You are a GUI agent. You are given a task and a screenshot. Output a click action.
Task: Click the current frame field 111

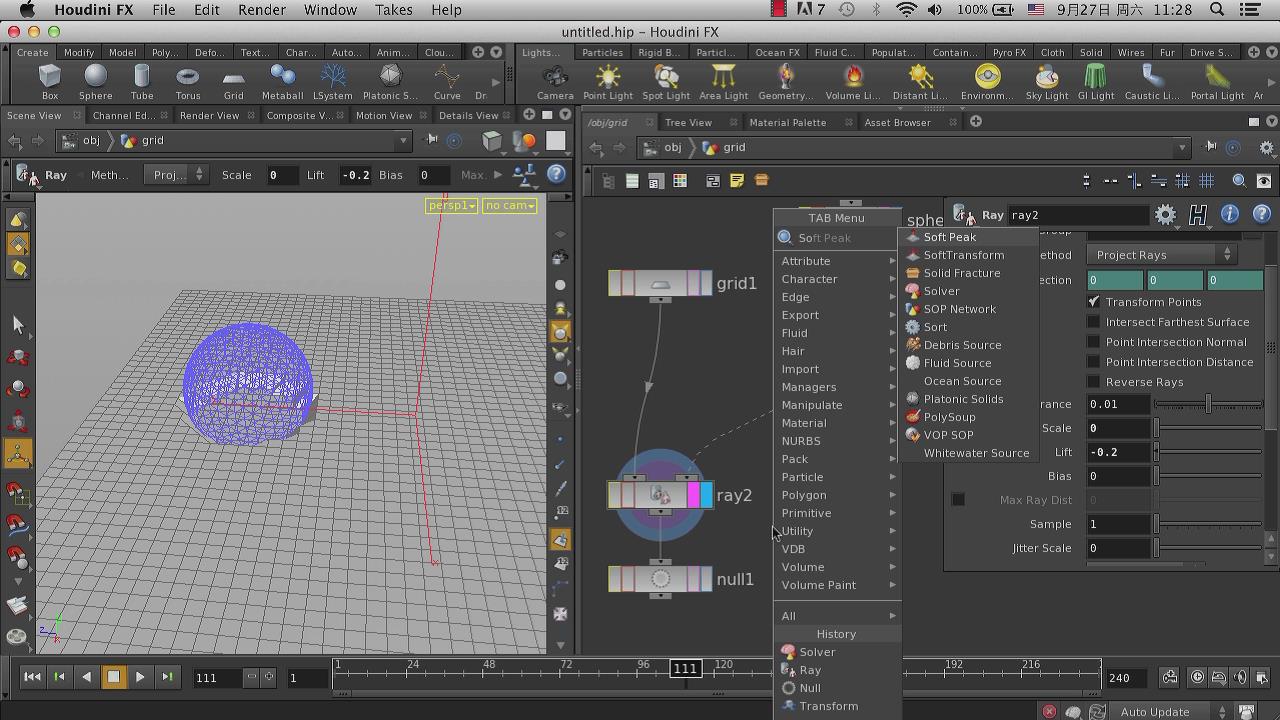[218, 677]
